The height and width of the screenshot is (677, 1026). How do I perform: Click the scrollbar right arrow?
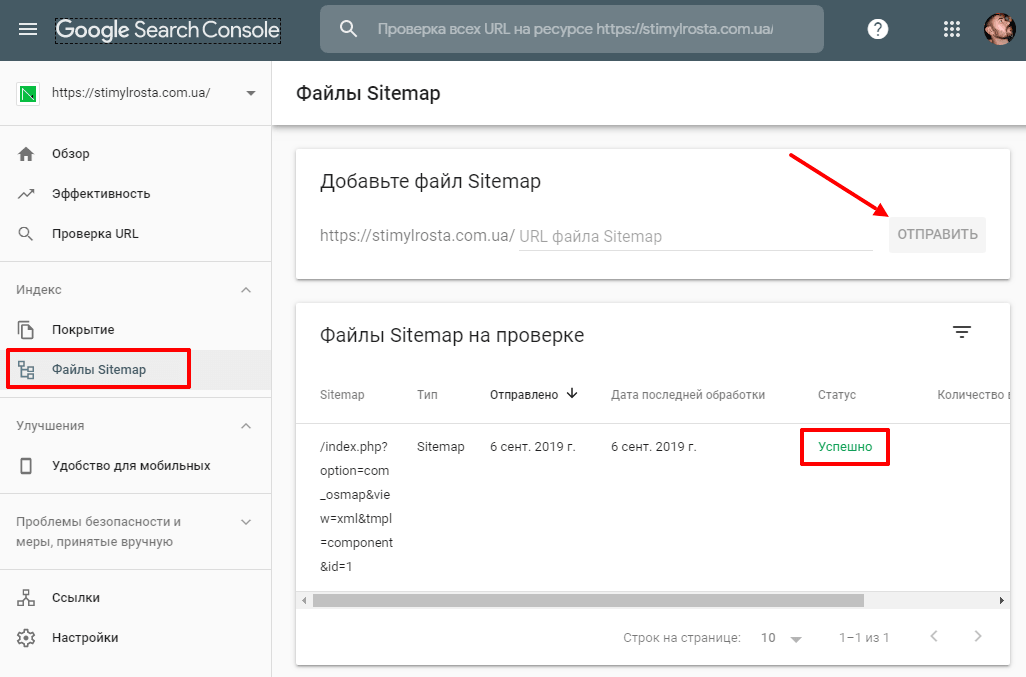[1002, 600]
